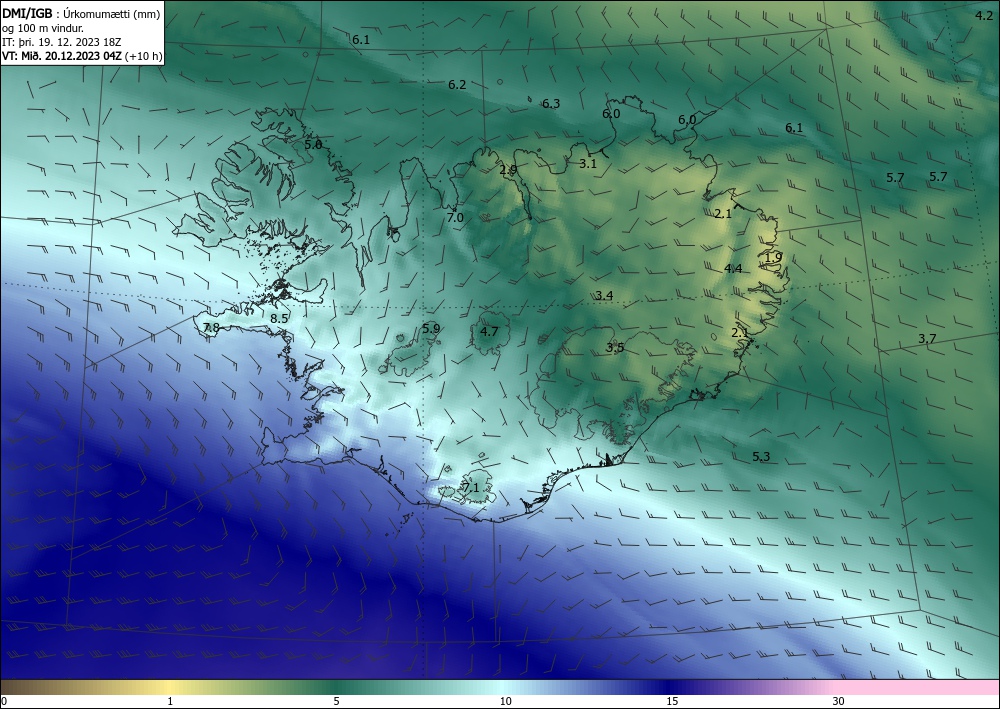Click the 'VT: Mið. 20.12.2023 04Z' valid time
This screenshot has width=1000, height=709.
click(x=62, y=56)
